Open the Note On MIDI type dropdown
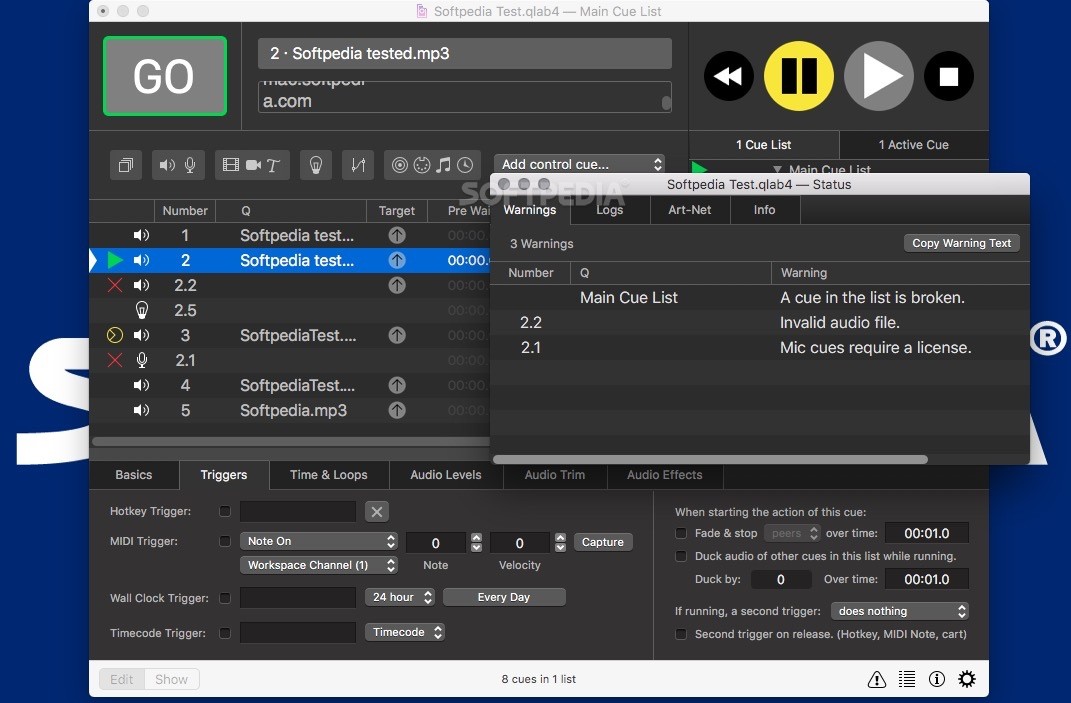 click(x=318, y=541)
